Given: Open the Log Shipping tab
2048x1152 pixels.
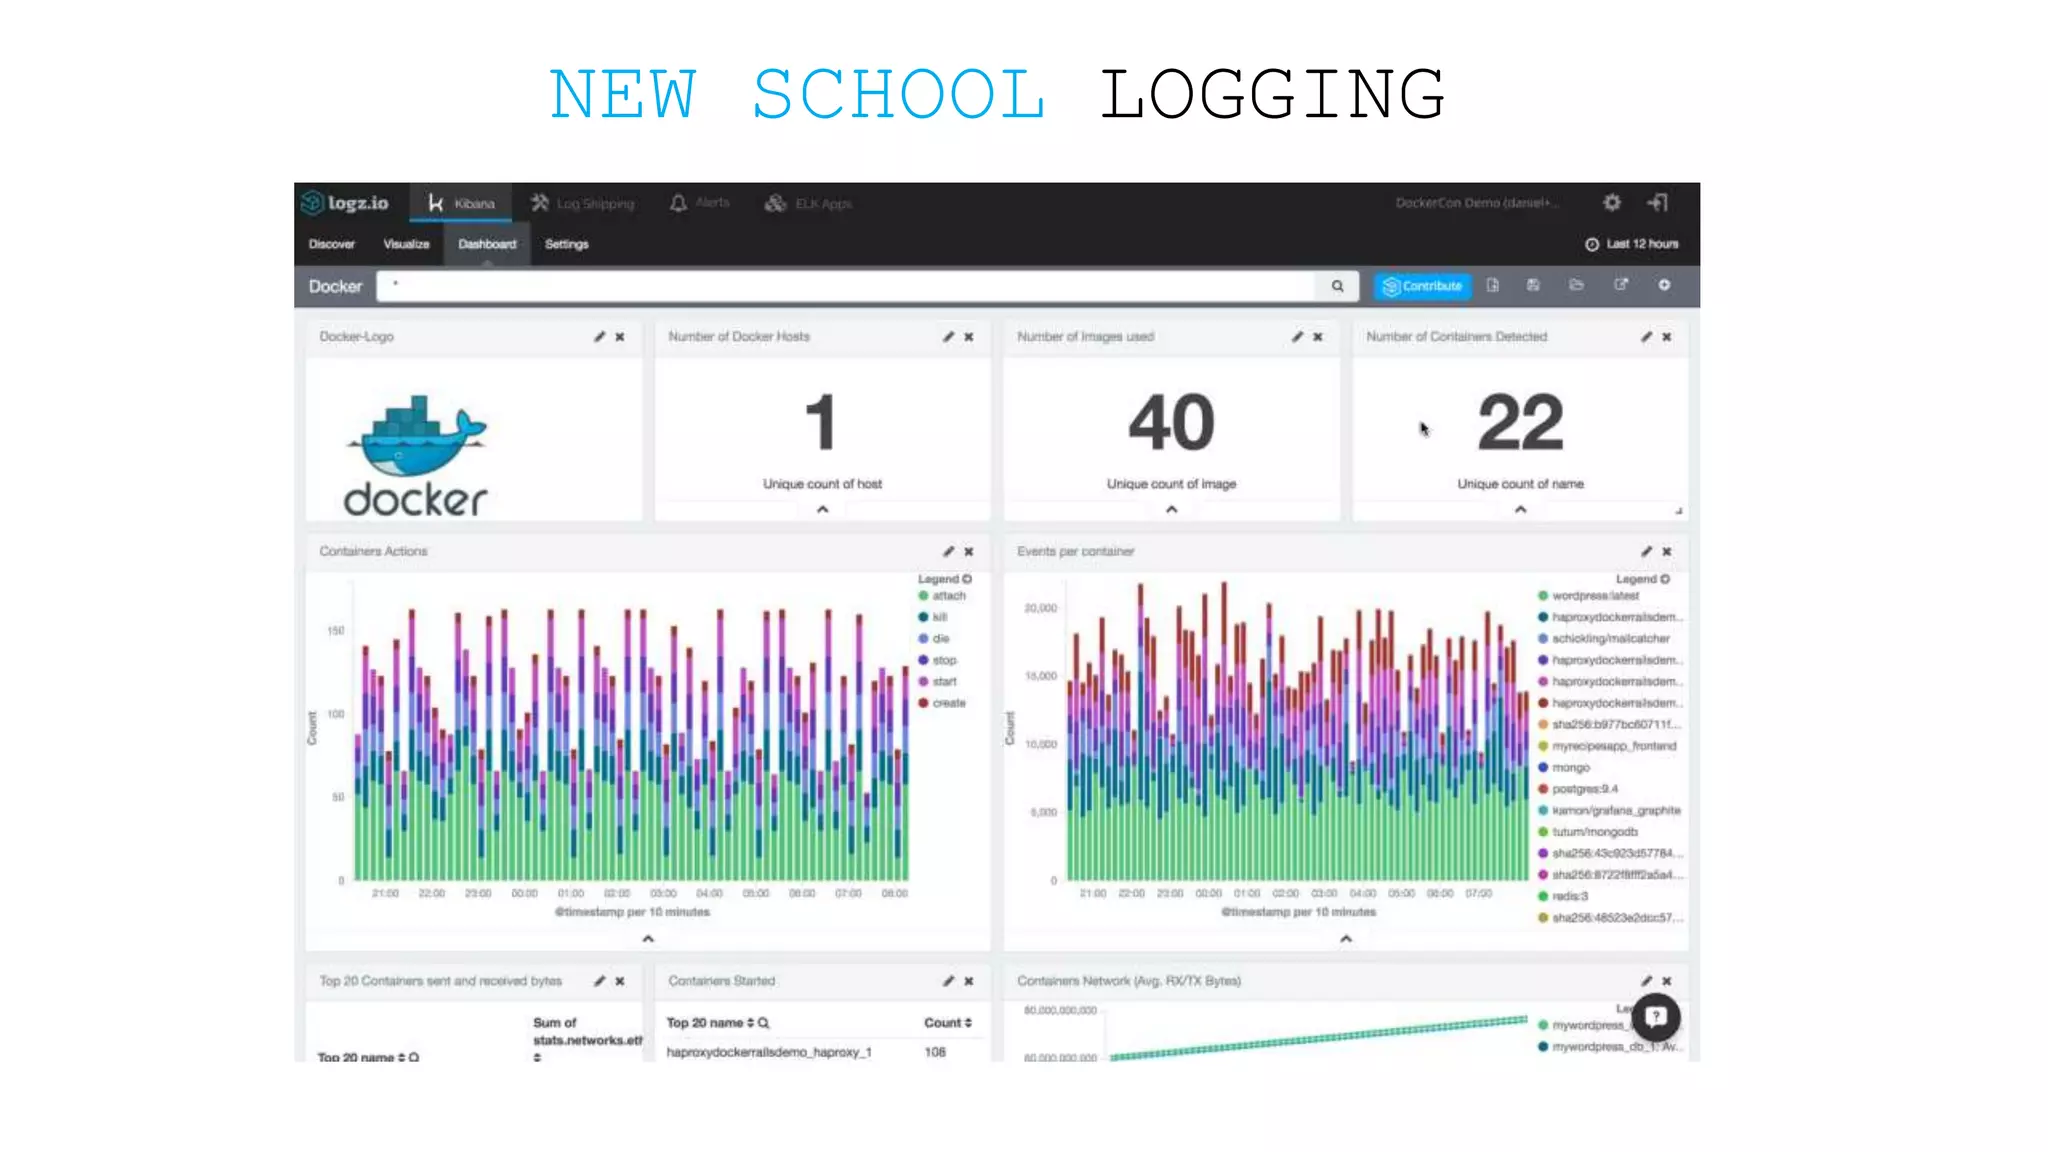Looking at the screenshot, I should (x=582, y=203).
